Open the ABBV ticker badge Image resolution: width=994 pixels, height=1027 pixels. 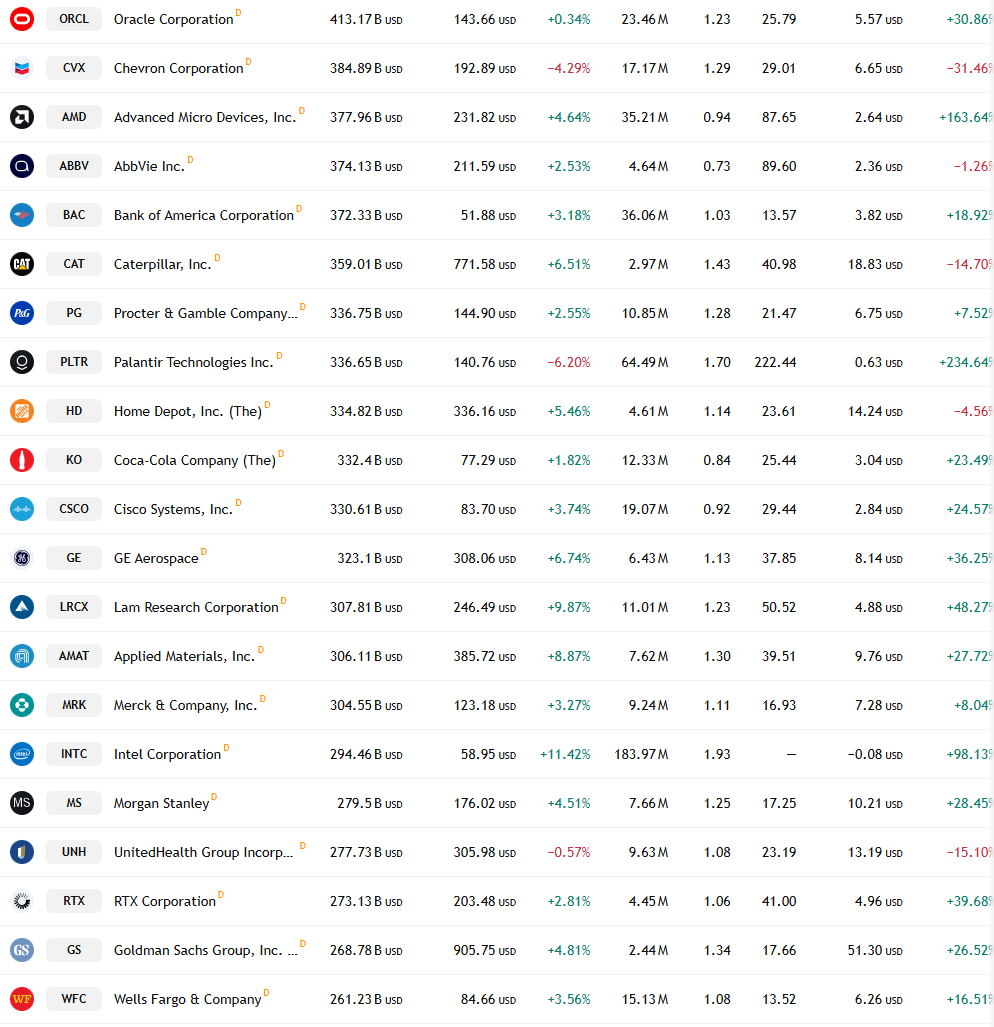point(74,166)
